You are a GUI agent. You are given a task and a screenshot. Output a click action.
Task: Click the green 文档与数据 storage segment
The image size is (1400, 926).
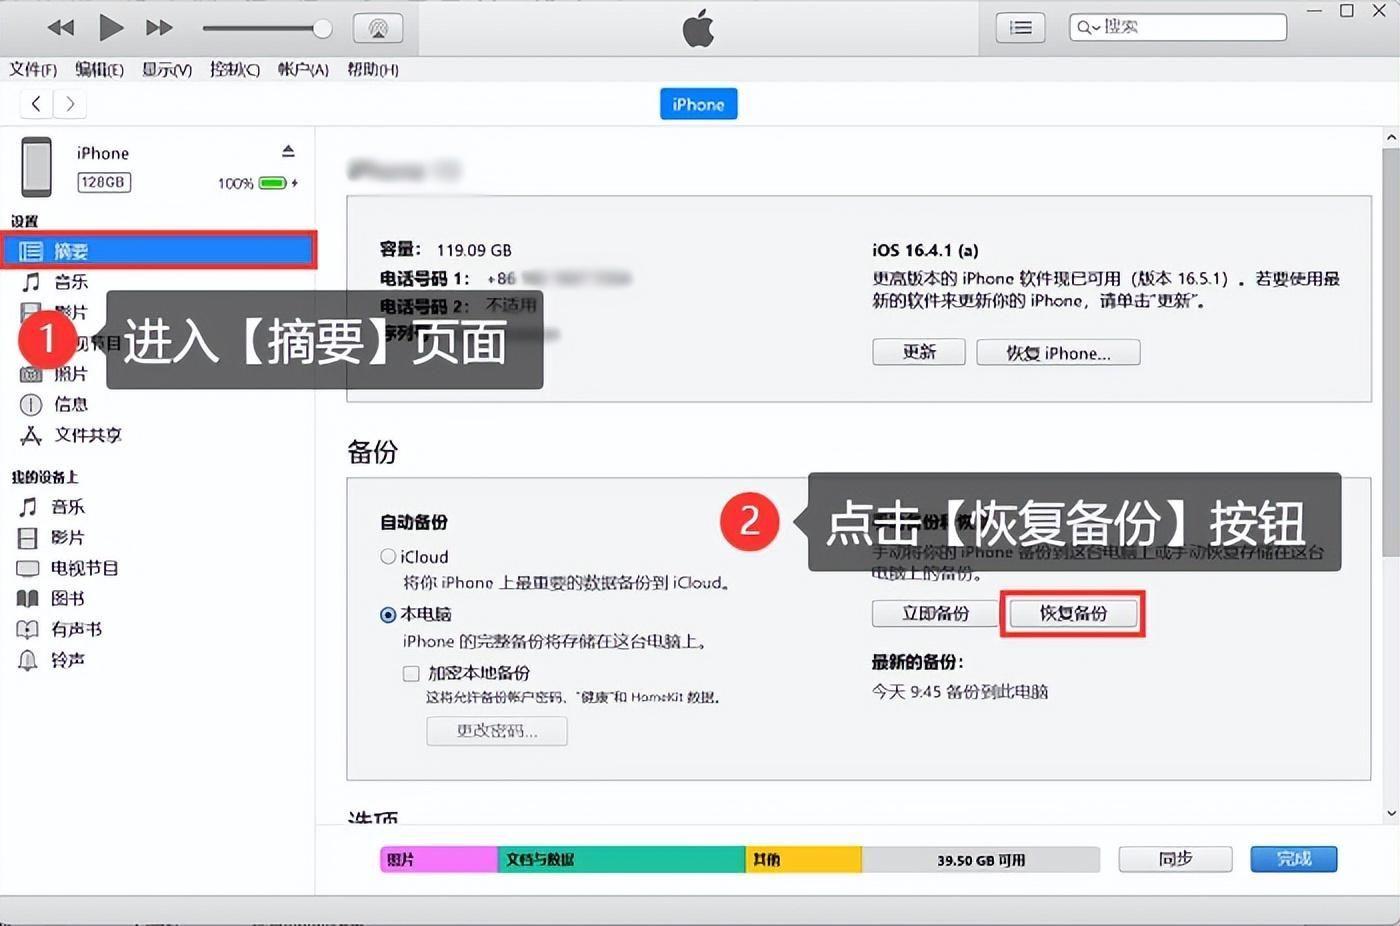point(622,860)
